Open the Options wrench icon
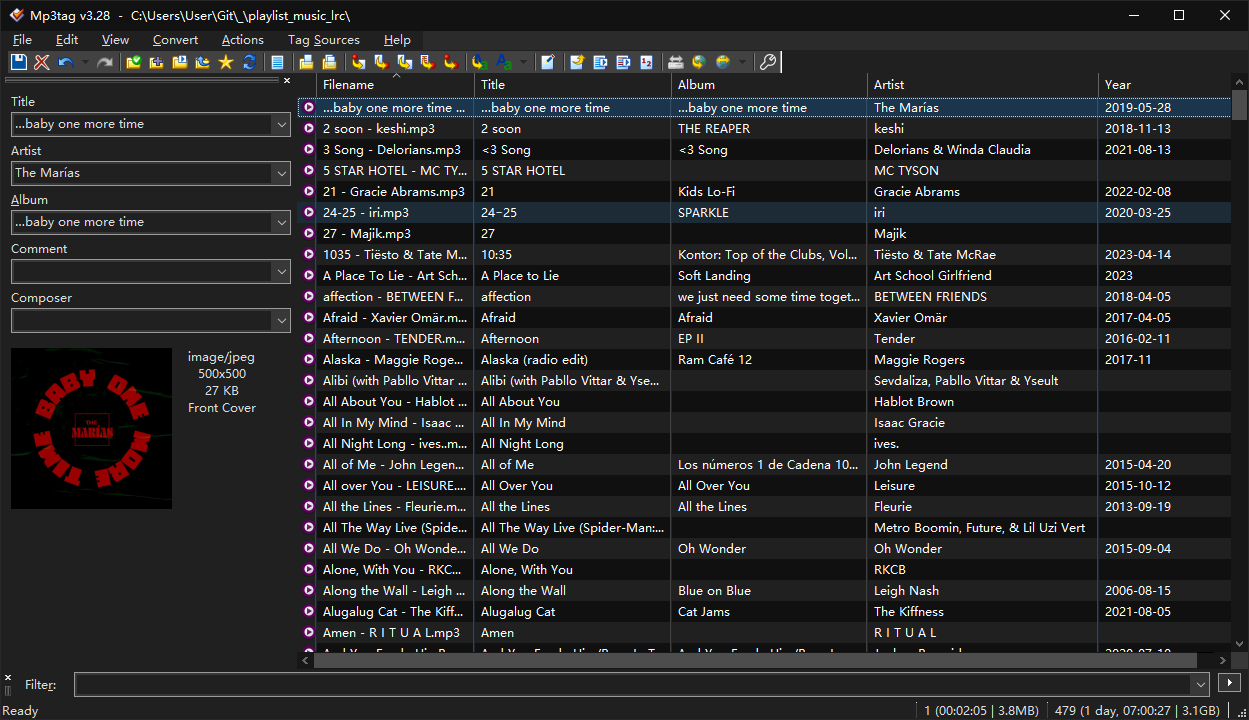The width and height of the screenshot is (1249, 720). click(x=767, y=62)
